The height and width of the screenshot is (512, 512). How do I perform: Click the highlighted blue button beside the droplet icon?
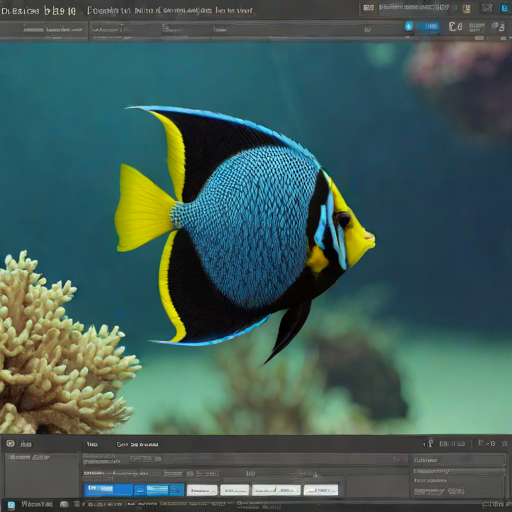point(428,27)
